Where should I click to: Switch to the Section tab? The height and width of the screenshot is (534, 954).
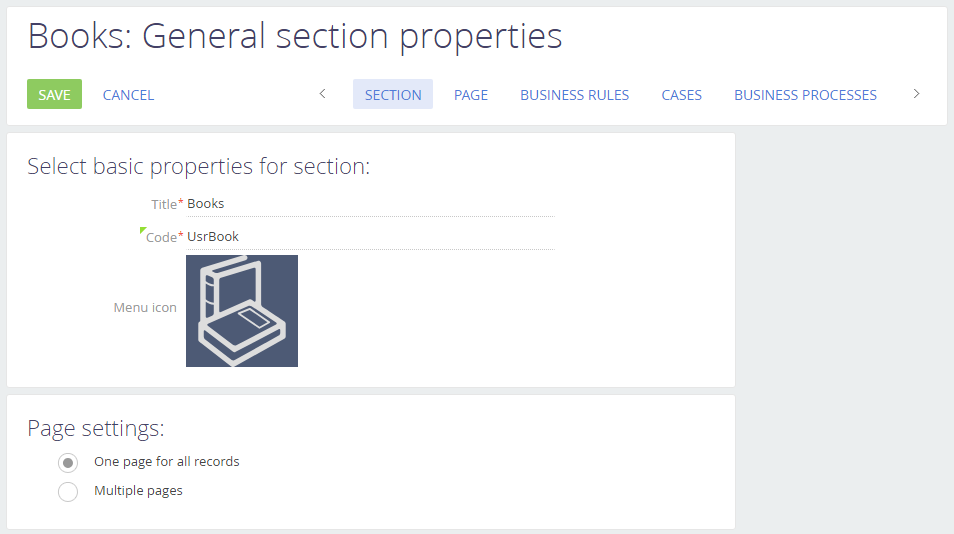coord(393,95)
